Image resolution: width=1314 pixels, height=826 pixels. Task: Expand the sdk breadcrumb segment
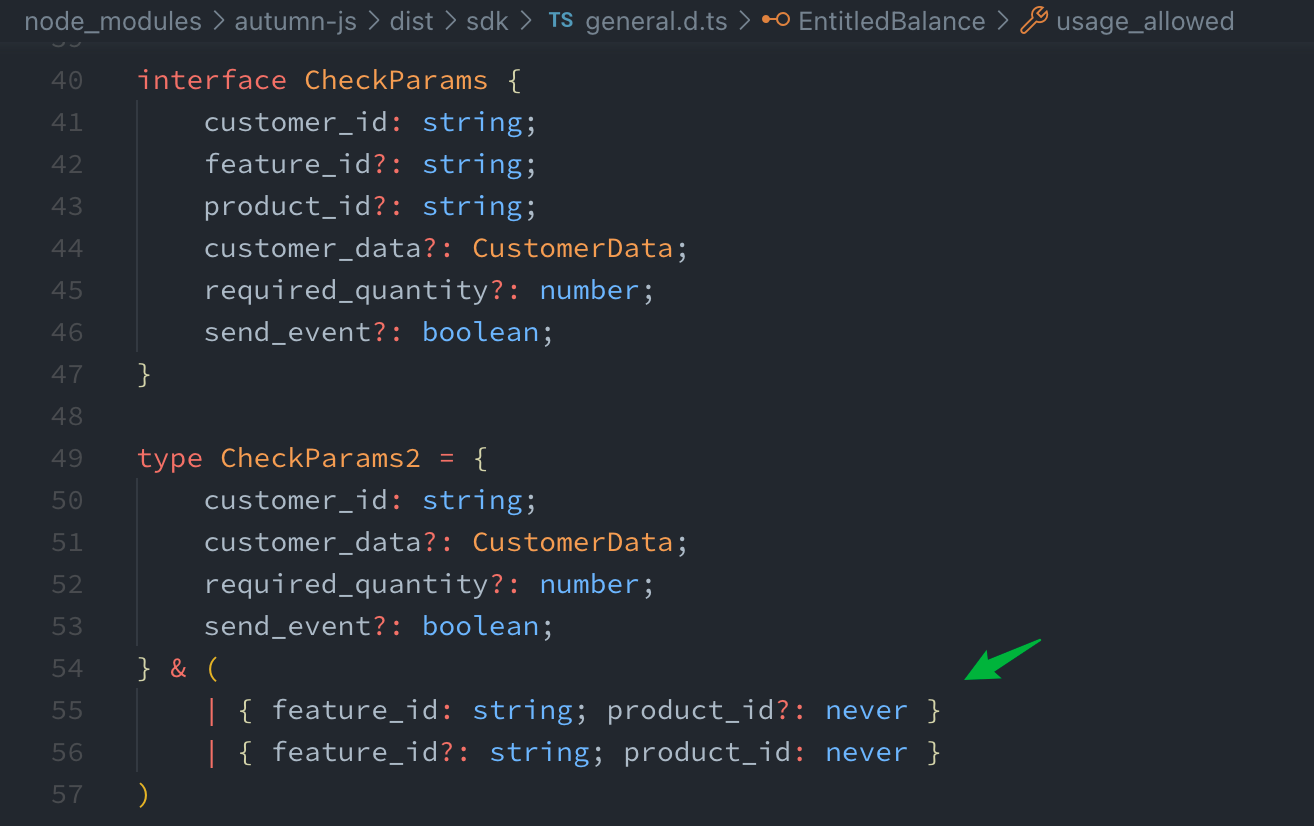click(487, 21)
